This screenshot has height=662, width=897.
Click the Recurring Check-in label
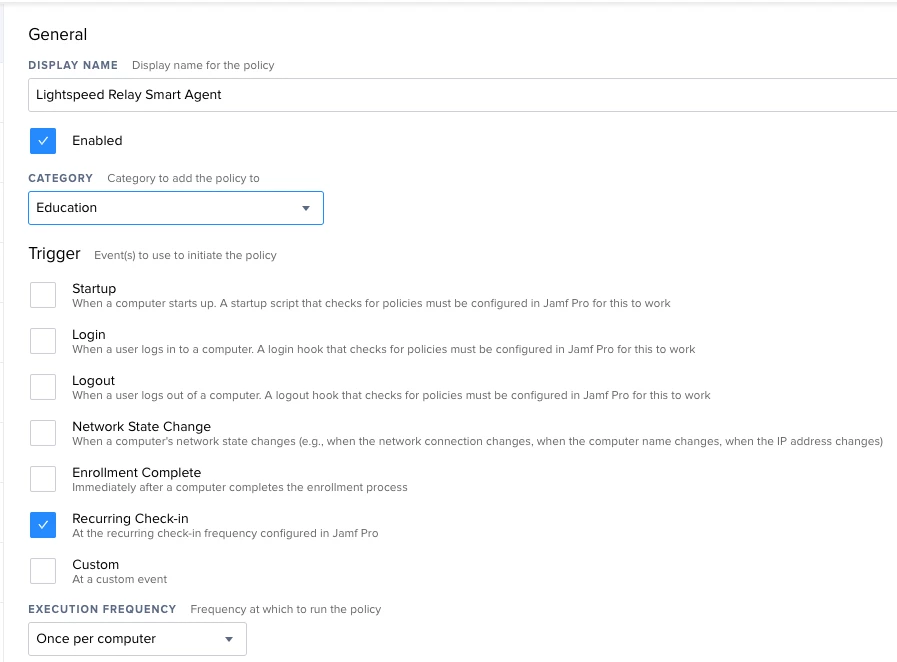[x=130, y=519]
